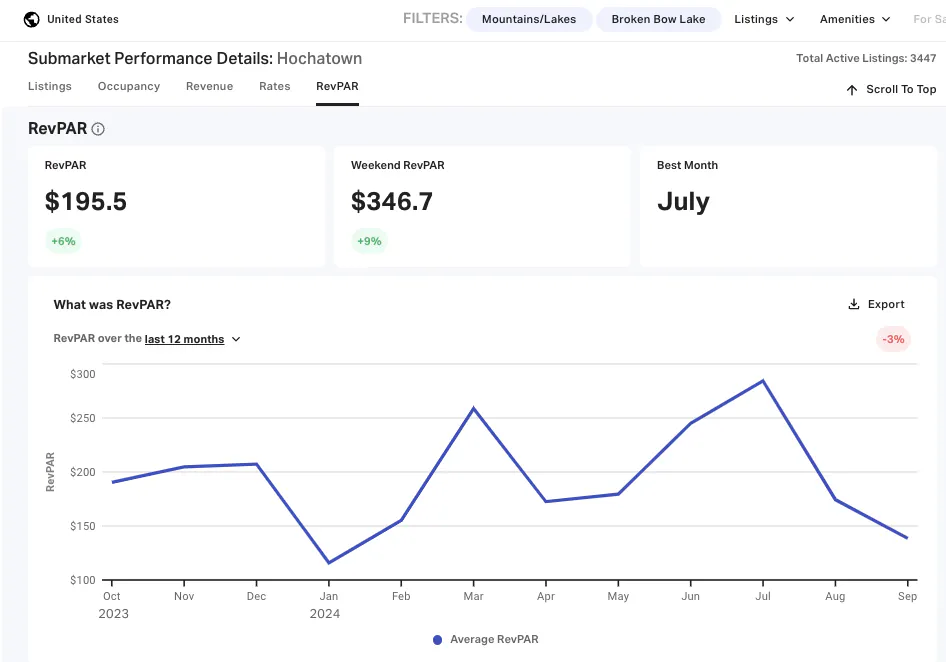Click the United States location label

[83, 19]
